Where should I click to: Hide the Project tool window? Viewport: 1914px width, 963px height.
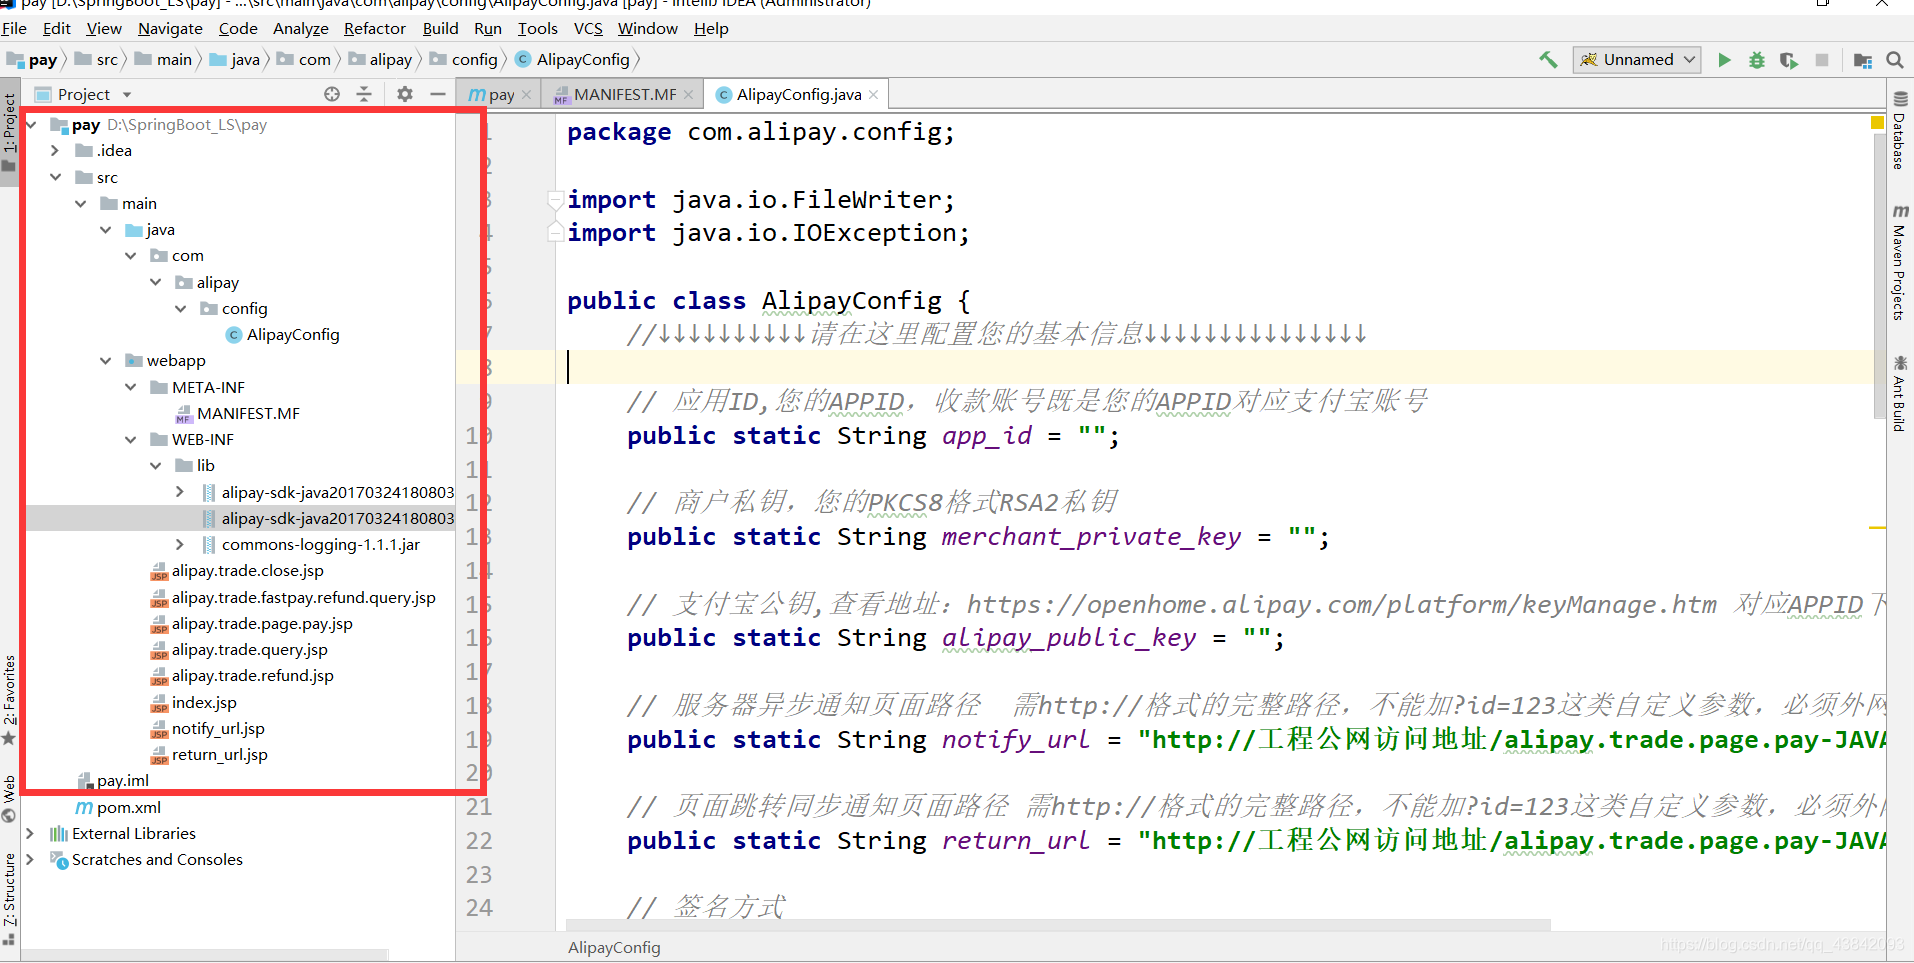coord(438,94)
